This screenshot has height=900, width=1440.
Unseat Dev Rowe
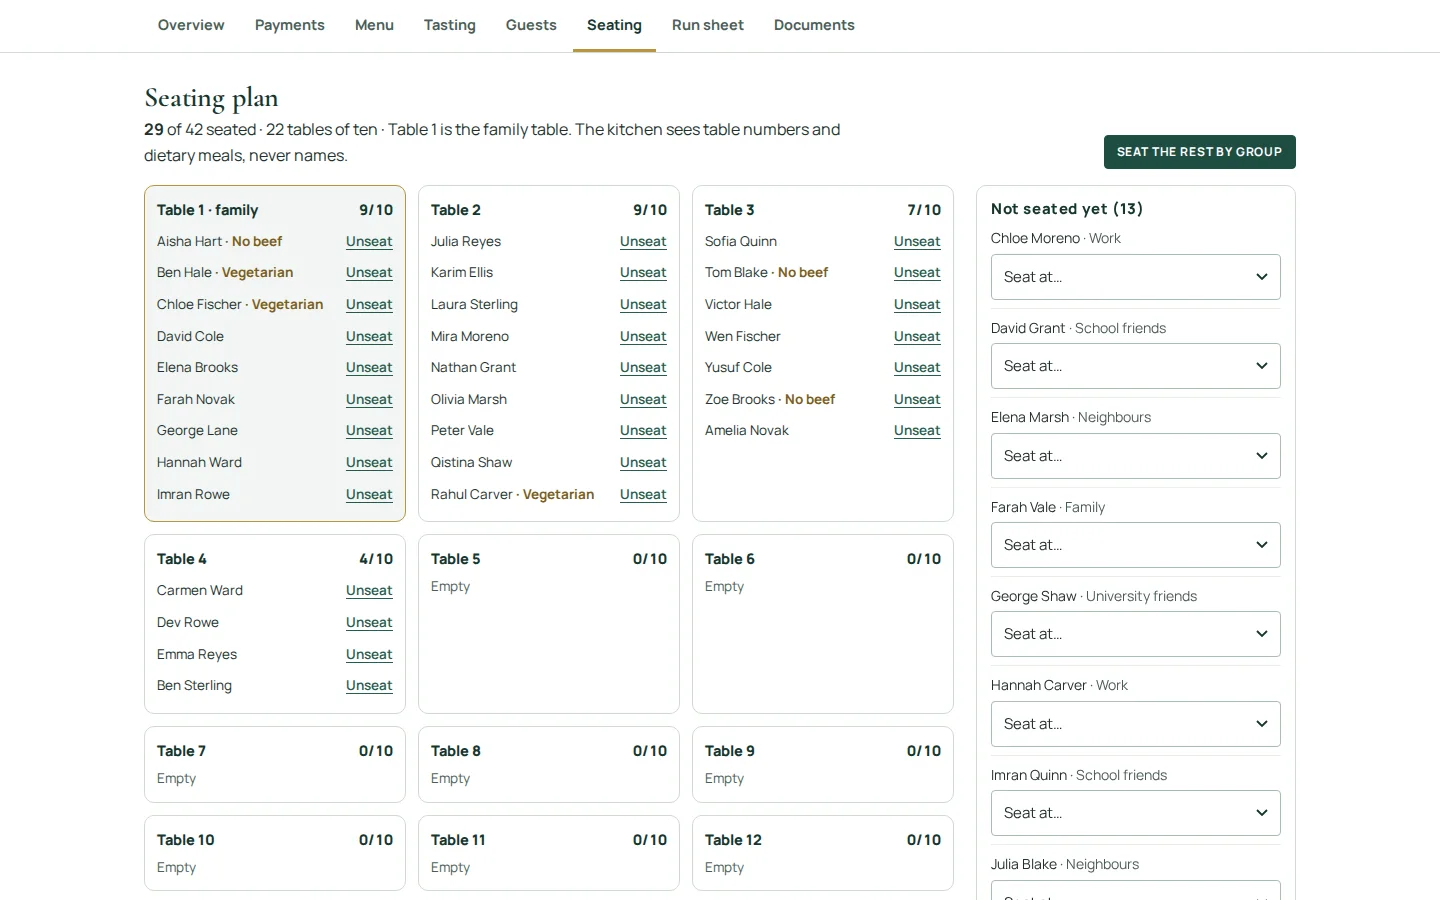pyautogui.click(x=369, y=622)
